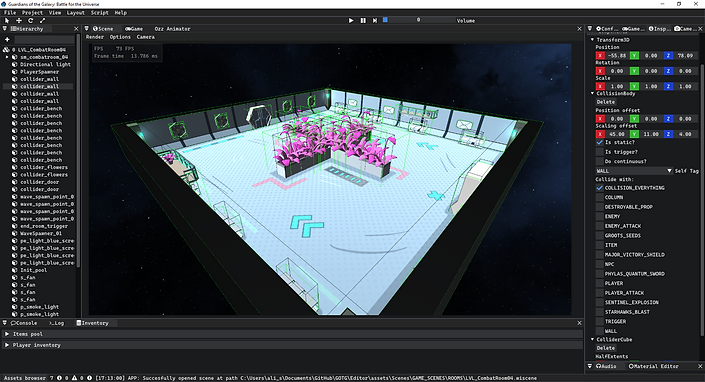Select the scale tool icon
The image size is (705, 382).
coord(42,20)
